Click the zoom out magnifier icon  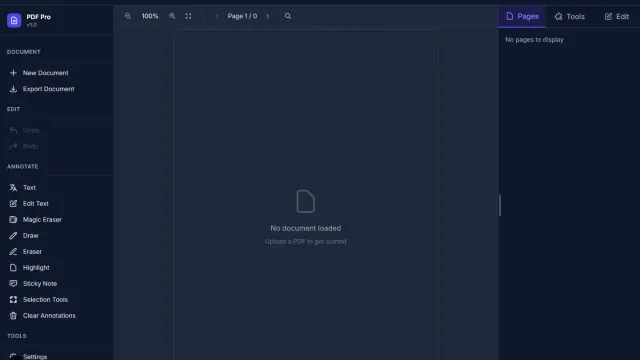pyautogui.click(x=128, y=16)
